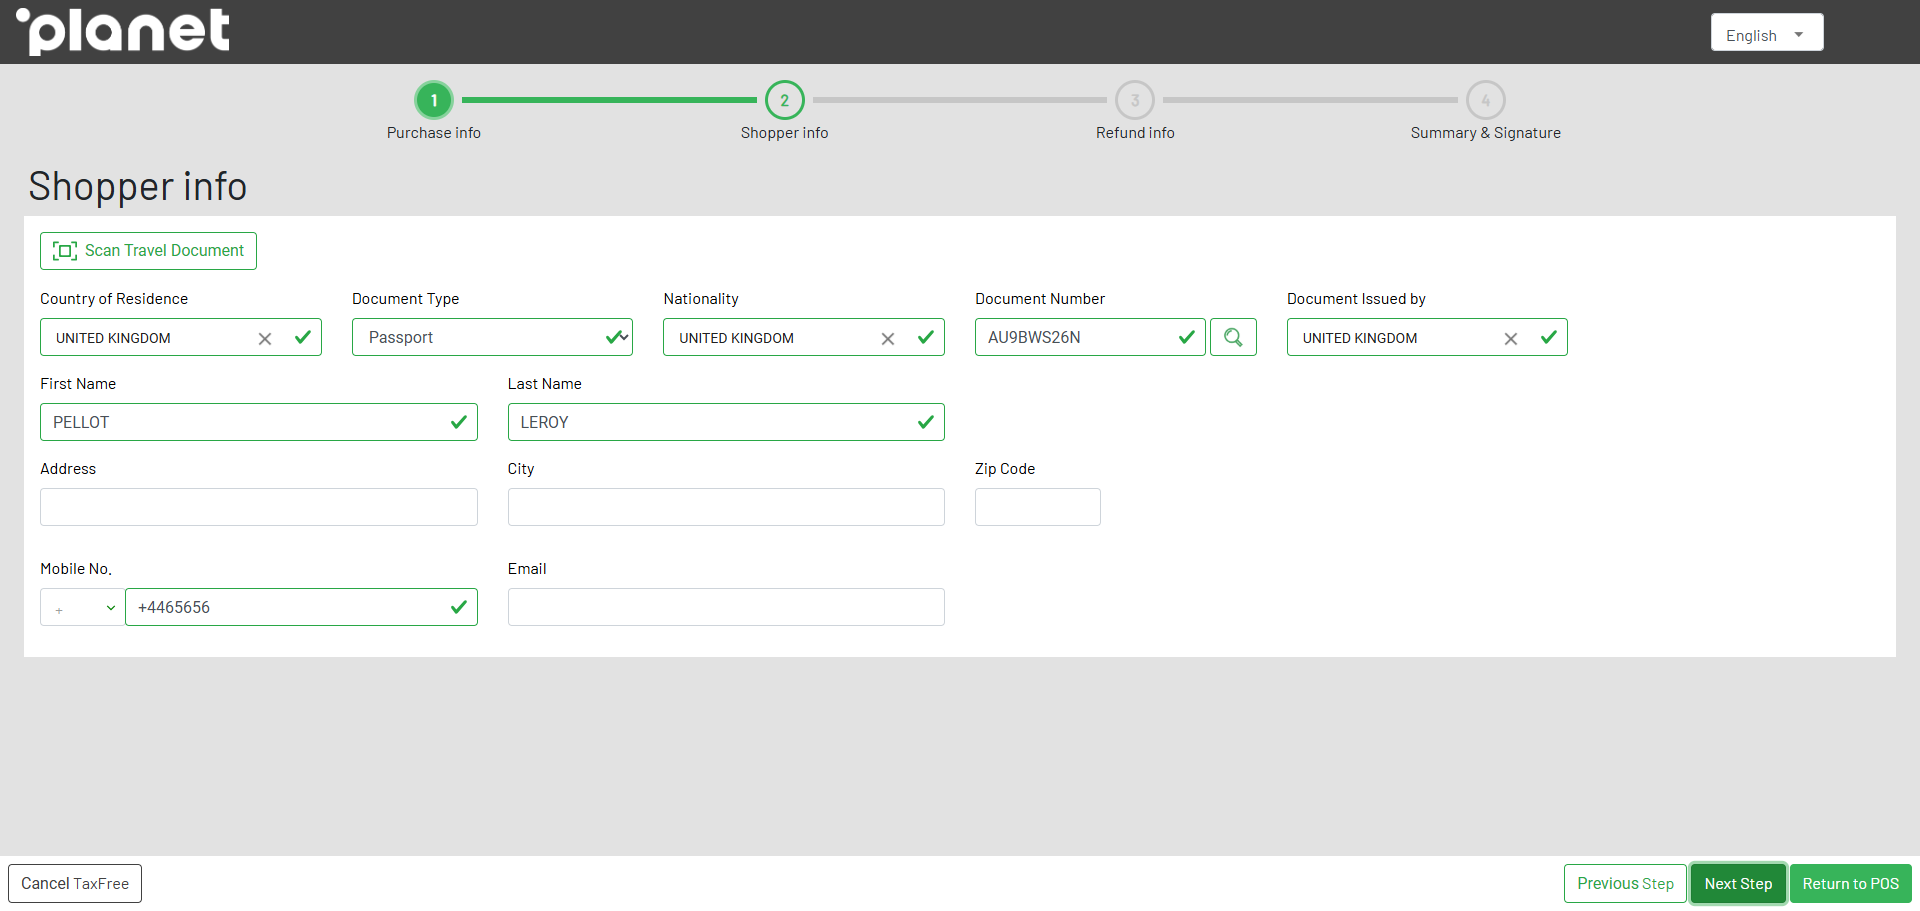Screen dimensions: 1920x911
Task: Clear the Document Issued by selection
Action: coord(1510,339)
